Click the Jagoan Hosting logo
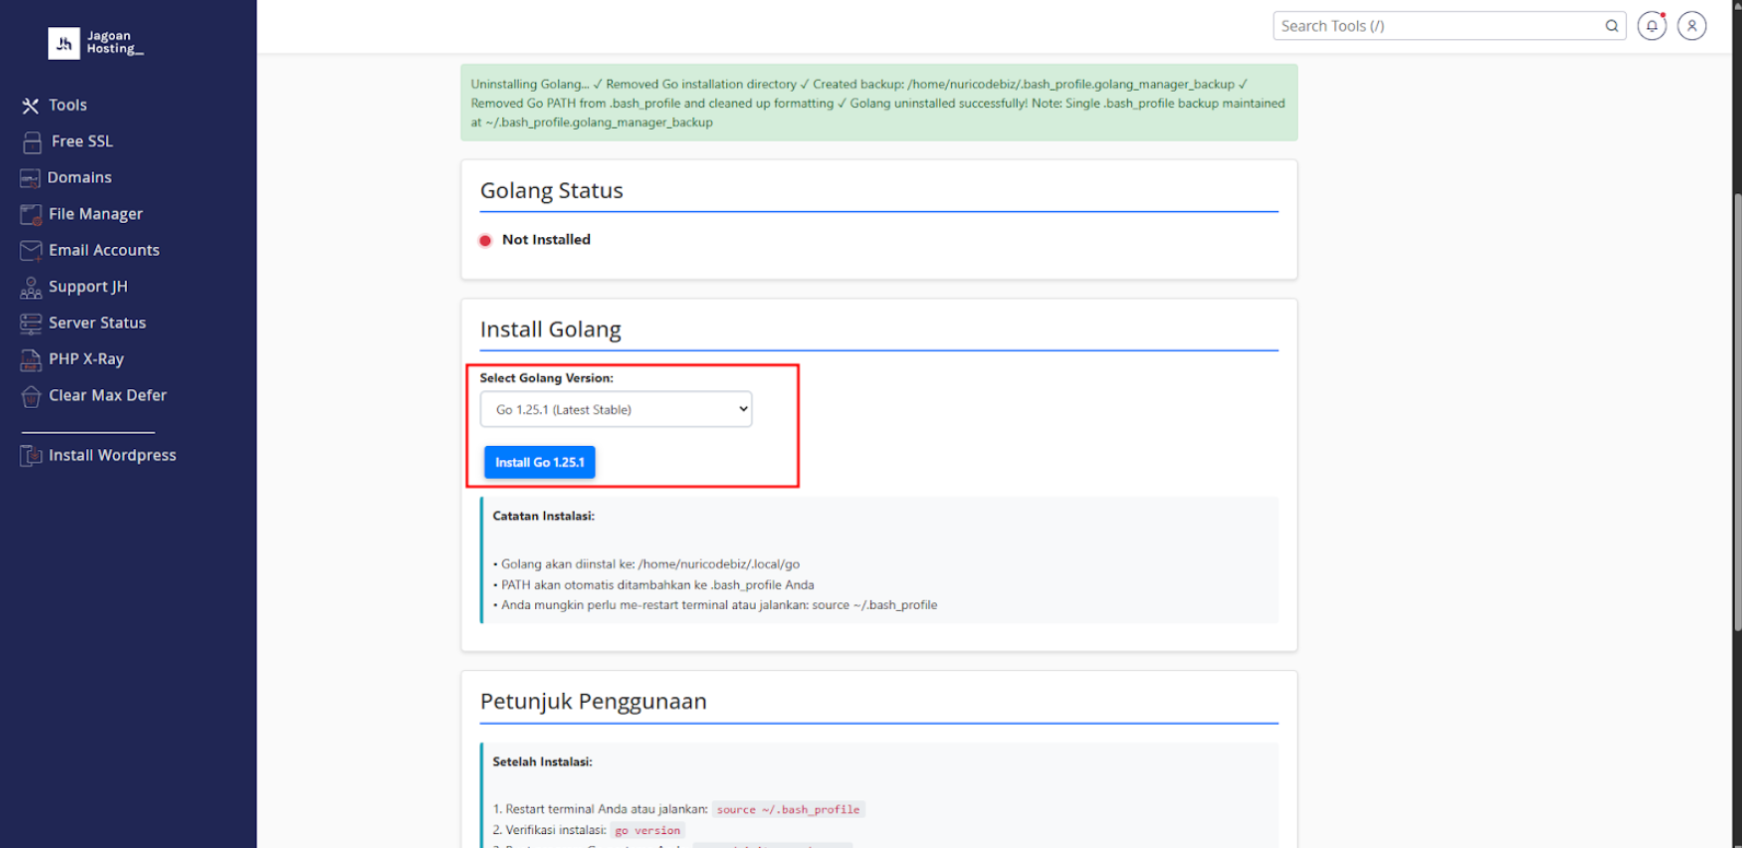1742x848 pixels. tap(96, 43)
